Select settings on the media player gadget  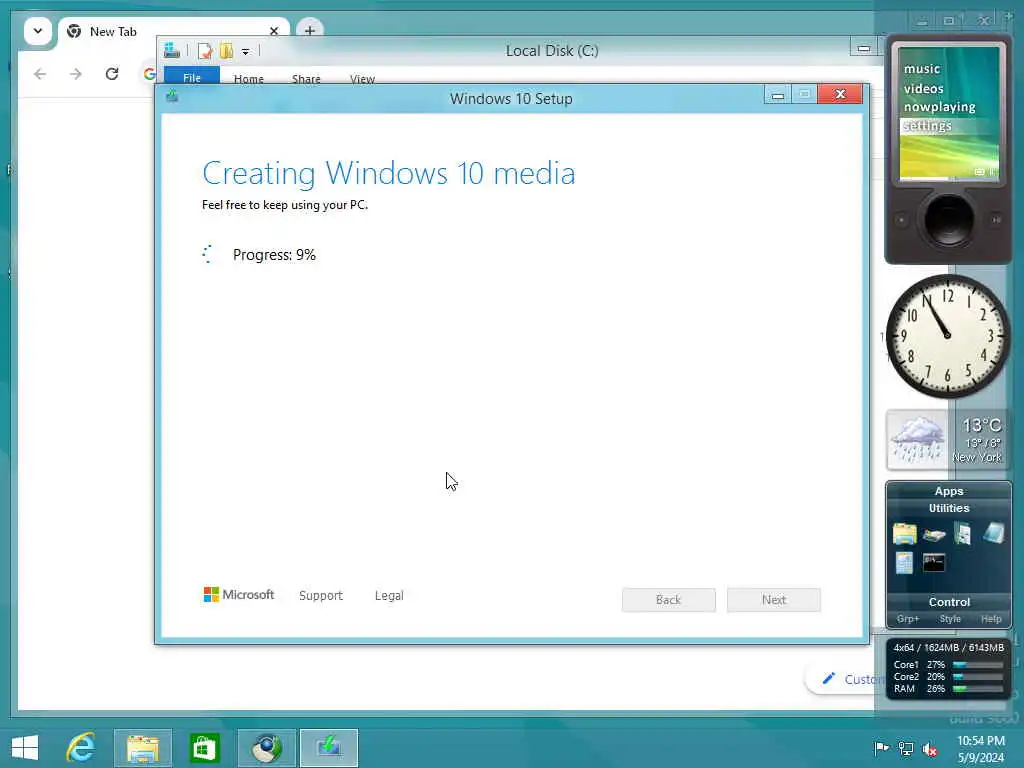click(927, 126)
